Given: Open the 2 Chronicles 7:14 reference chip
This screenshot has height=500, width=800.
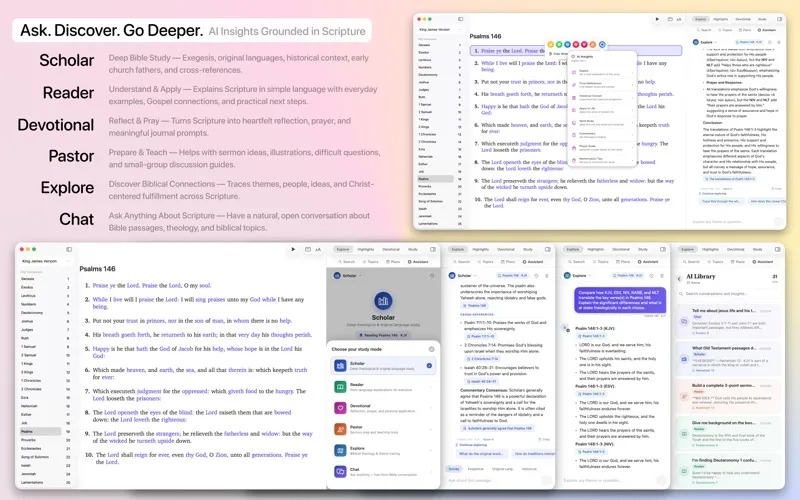Looking at the screenshot, I should [x=483, y=359].
